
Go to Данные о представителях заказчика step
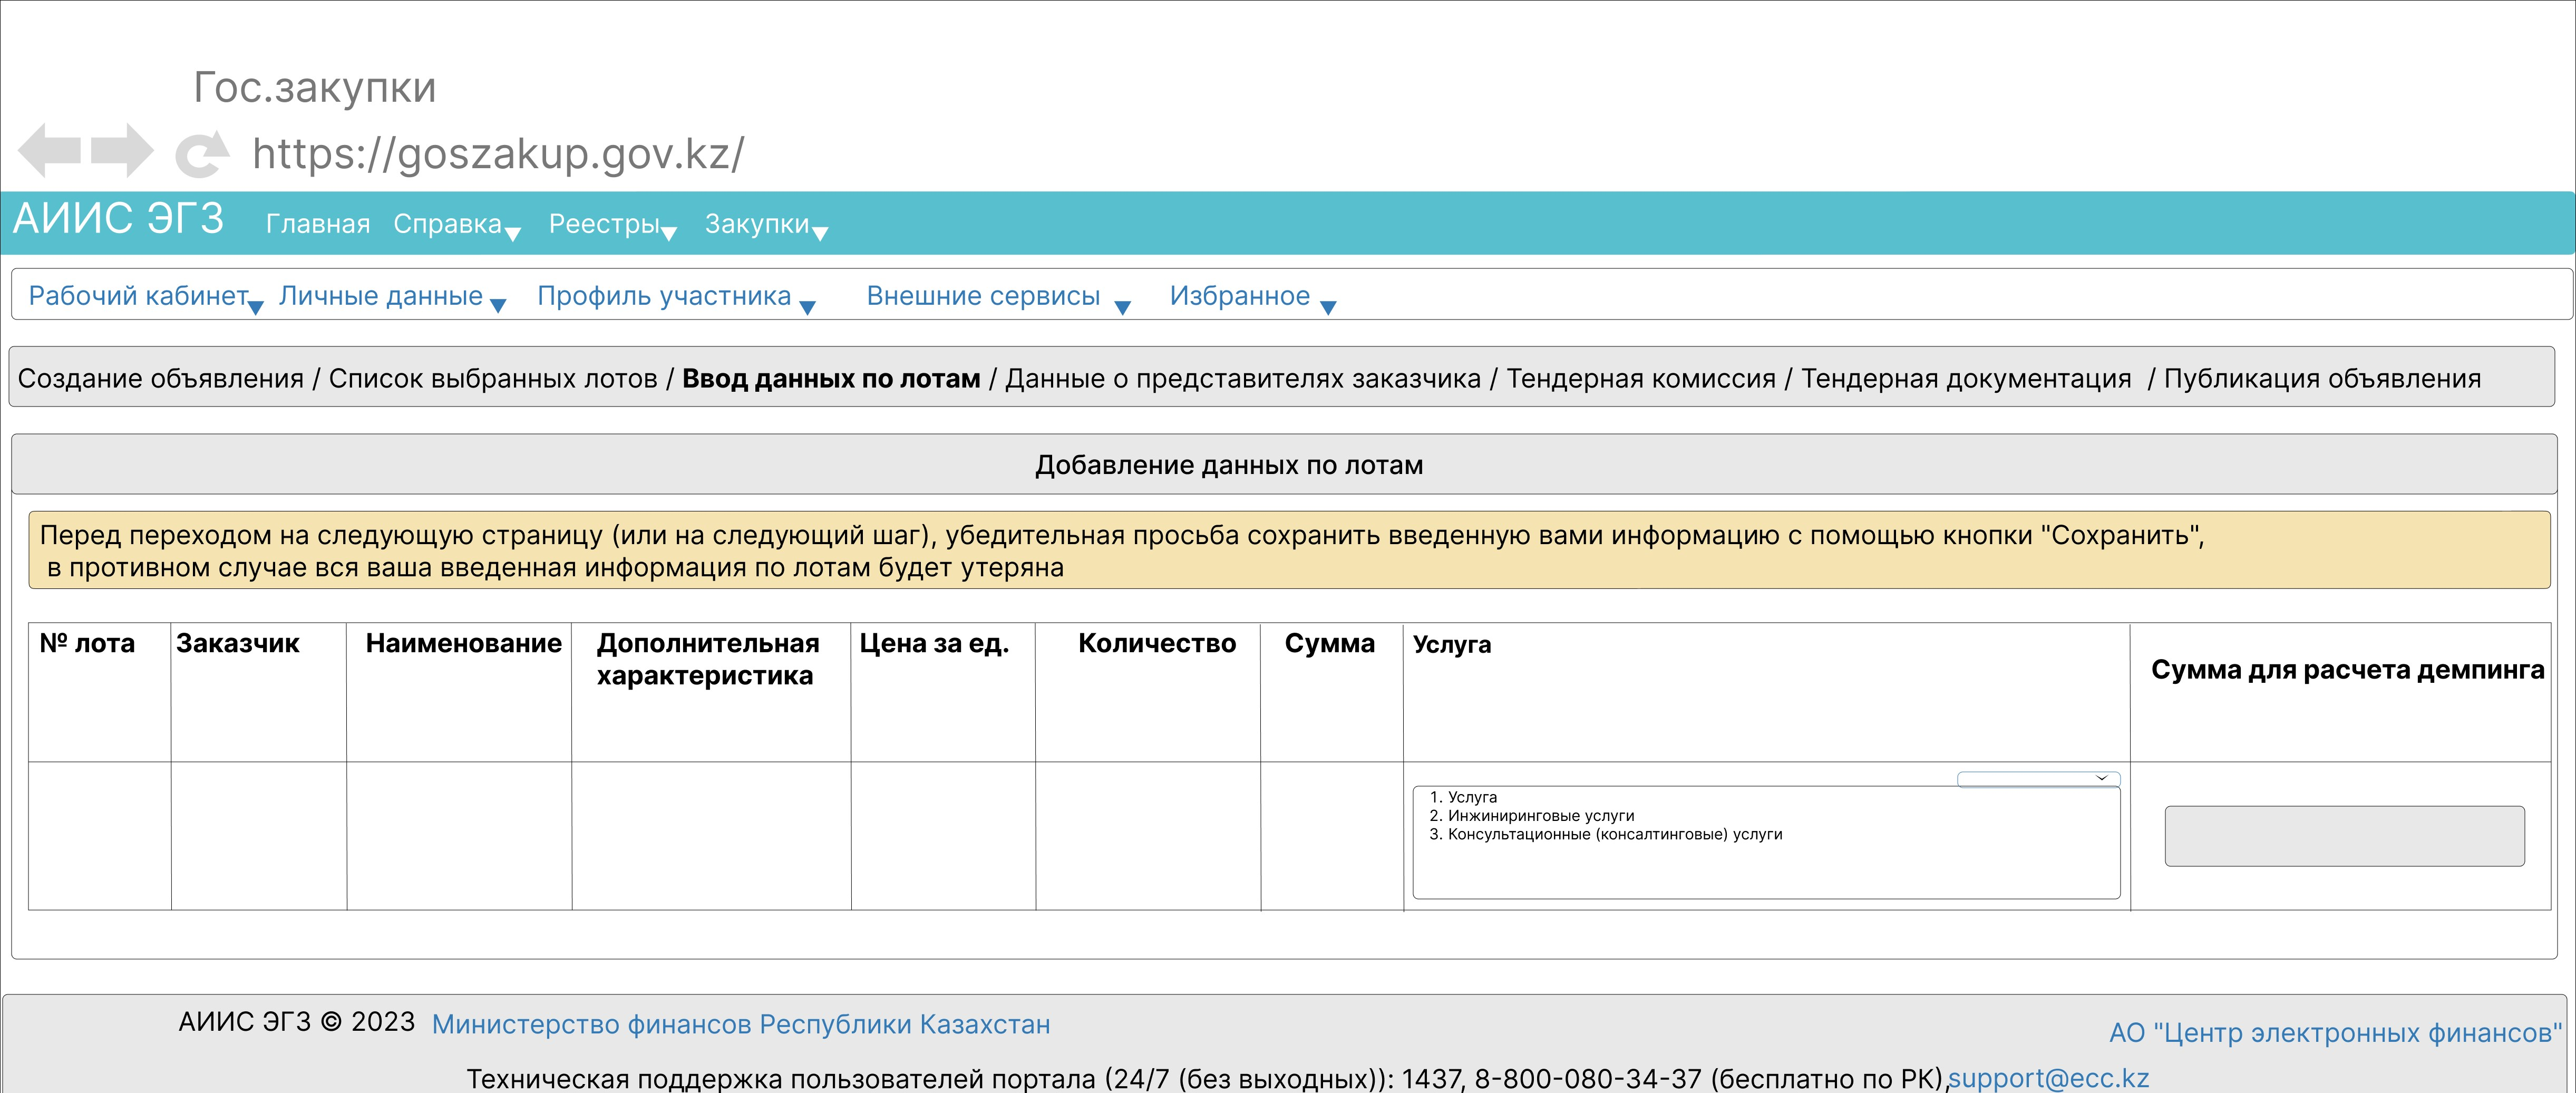[1243, 379]
